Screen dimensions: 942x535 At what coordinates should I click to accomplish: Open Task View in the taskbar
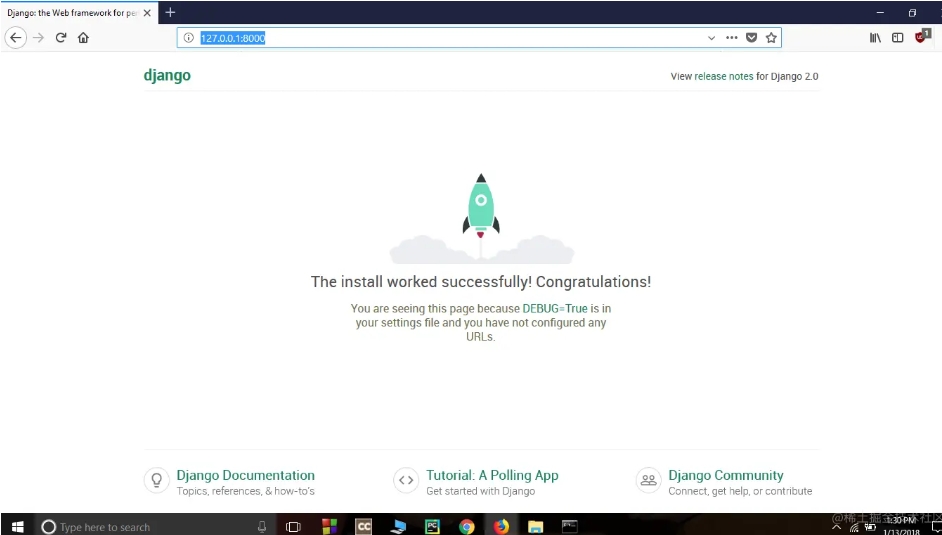[x=293, y=527]
